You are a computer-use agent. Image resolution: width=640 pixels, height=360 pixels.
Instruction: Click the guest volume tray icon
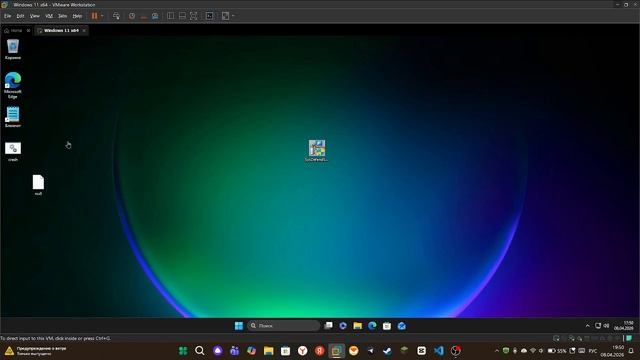click(607, 326)
